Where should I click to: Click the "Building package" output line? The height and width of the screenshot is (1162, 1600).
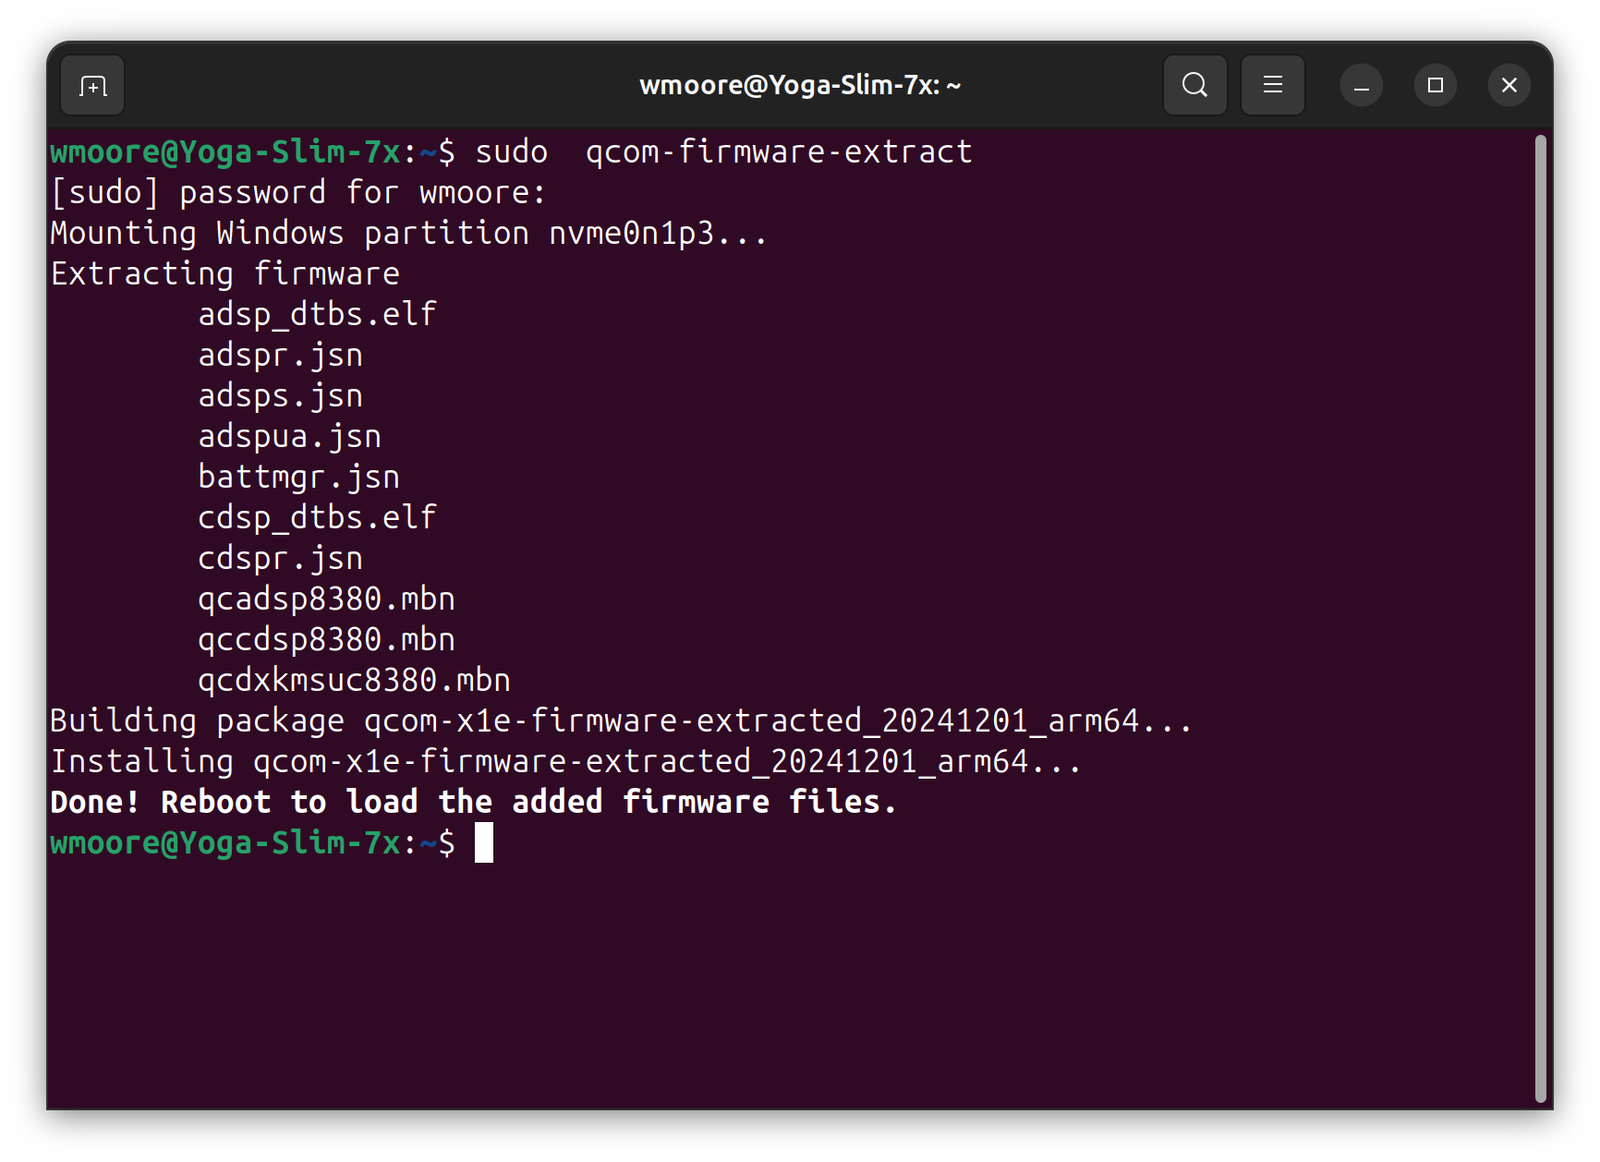(x=620, y=721)
